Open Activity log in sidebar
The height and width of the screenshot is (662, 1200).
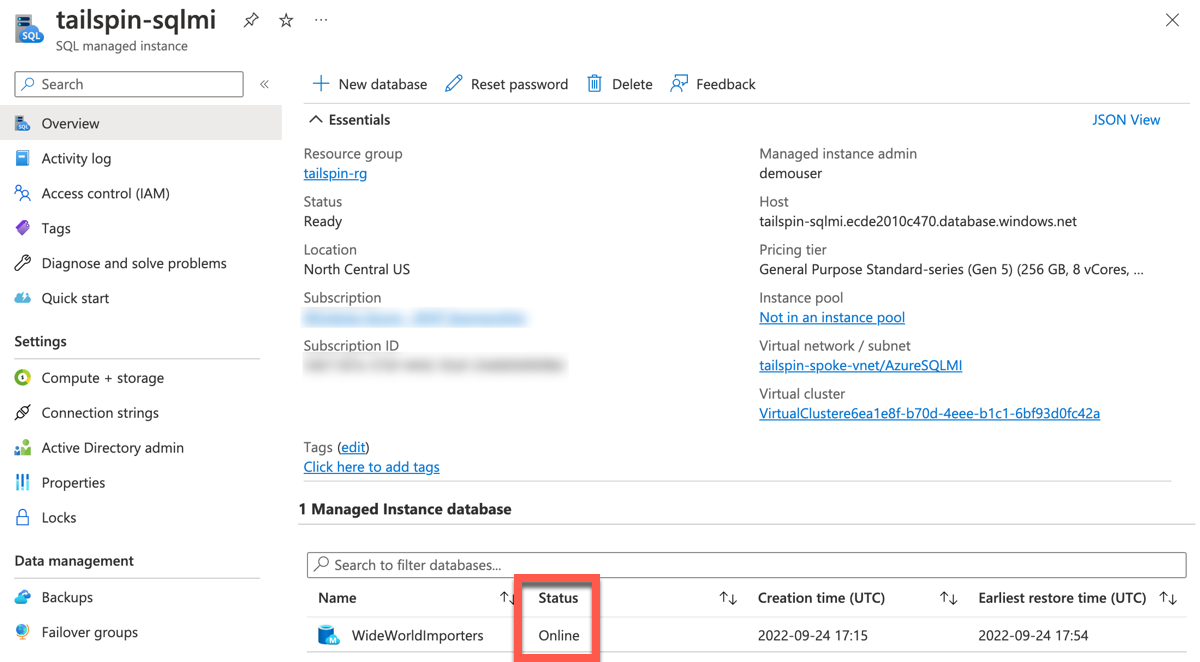pyautogui.click(x=76, y=158)
